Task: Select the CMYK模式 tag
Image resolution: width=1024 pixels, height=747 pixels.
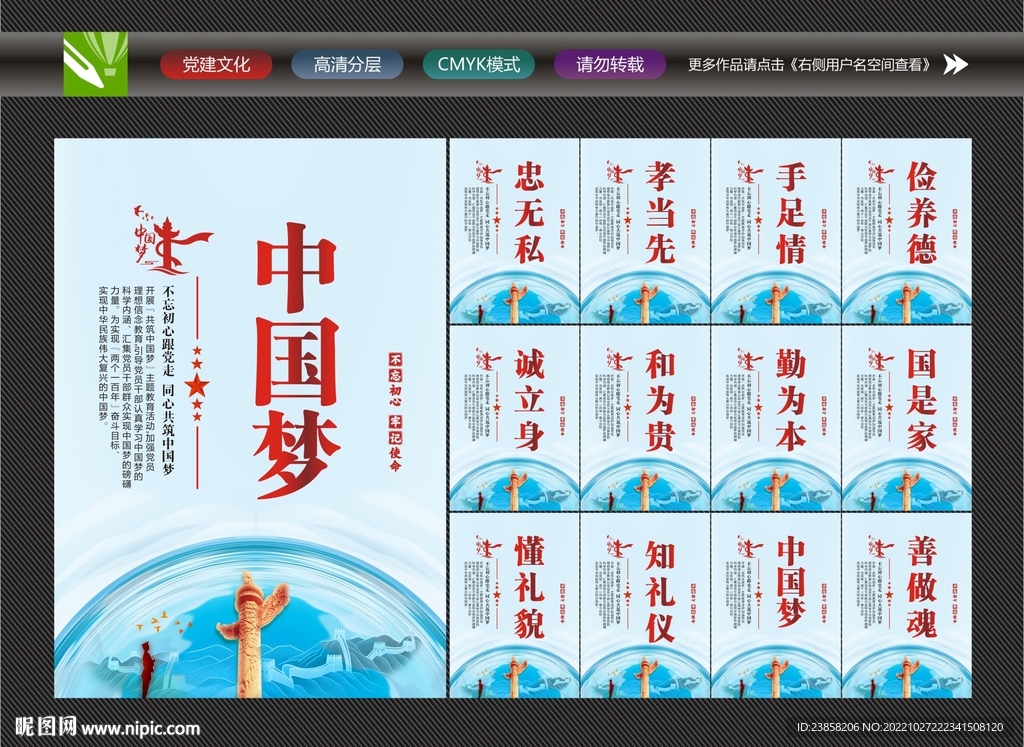Action: point(477,64)
